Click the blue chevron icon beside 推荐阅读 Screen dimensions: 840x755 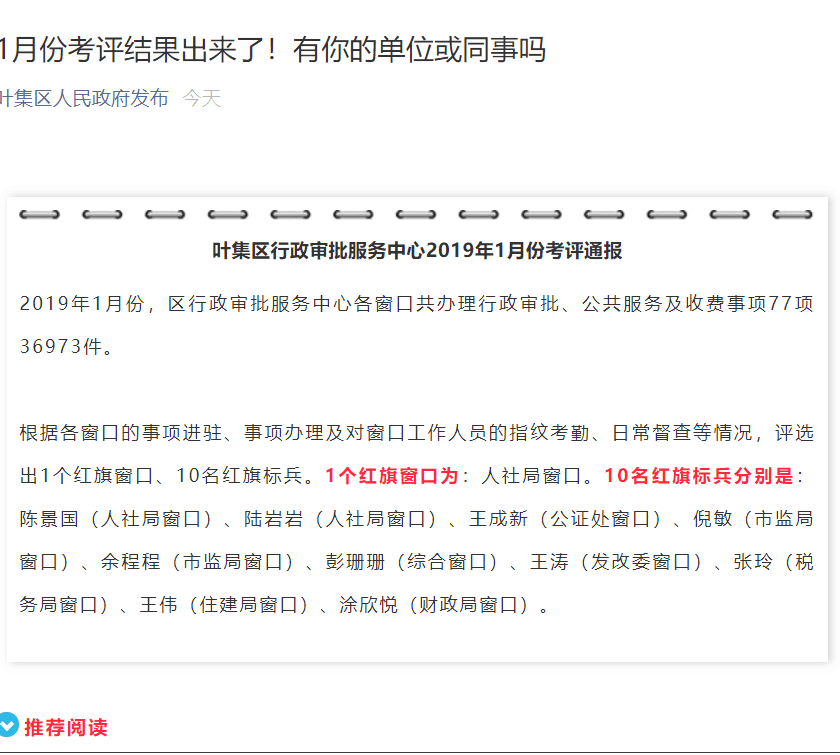[9, 726]
